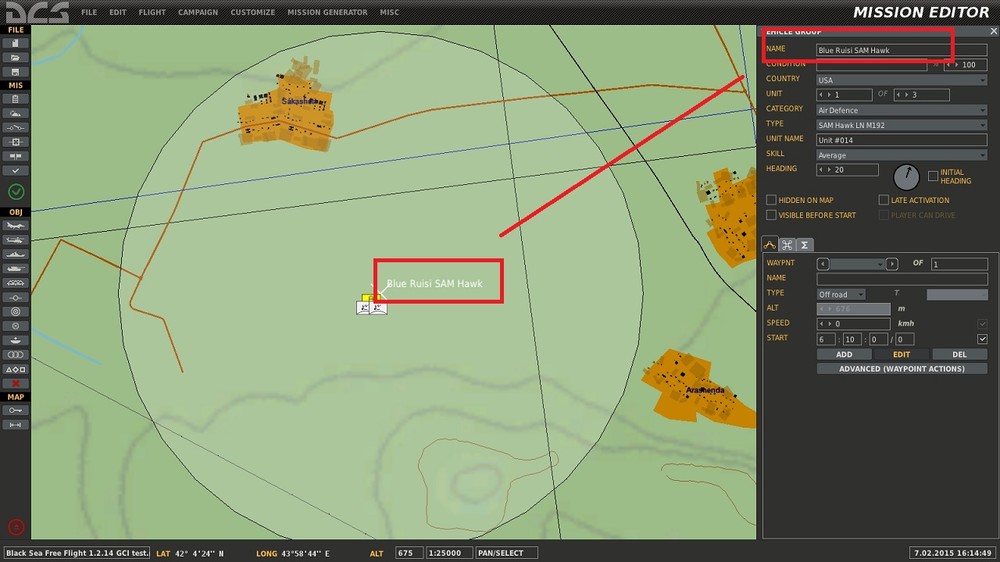
Task: Select the helicopter group placement tool
Action: coord(15,240)
